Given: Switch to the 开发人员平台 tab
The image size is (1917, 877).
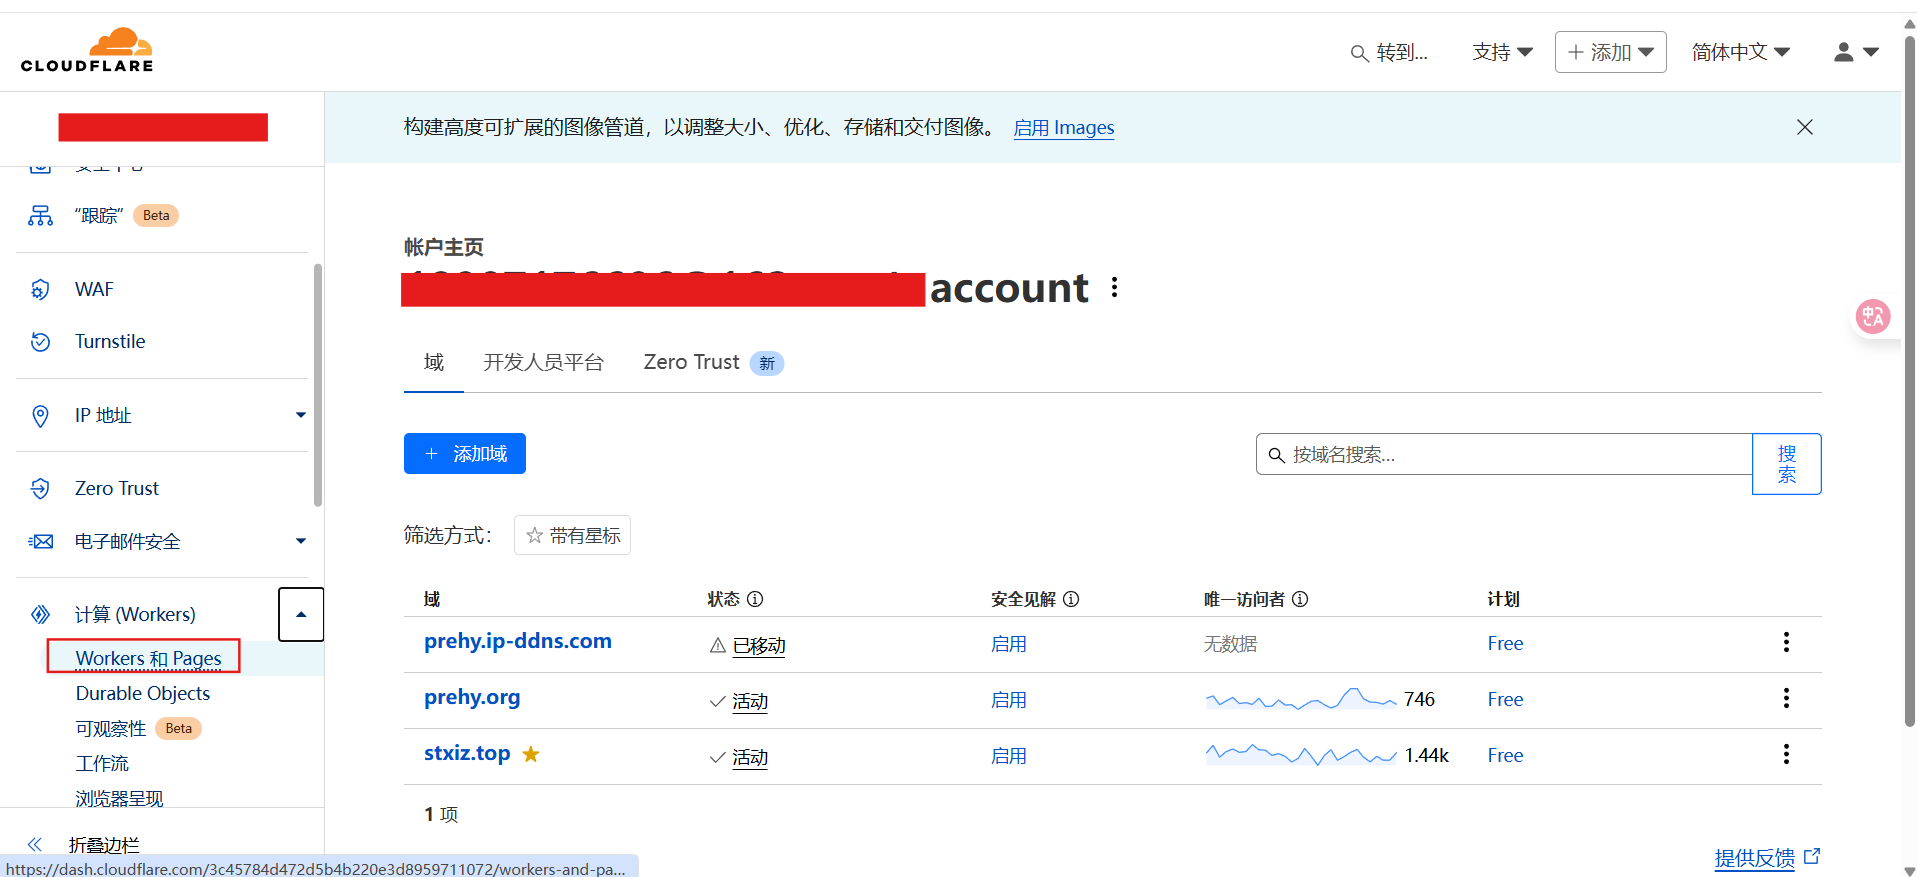Looking at the screenshot, I should tap(544, 362).
